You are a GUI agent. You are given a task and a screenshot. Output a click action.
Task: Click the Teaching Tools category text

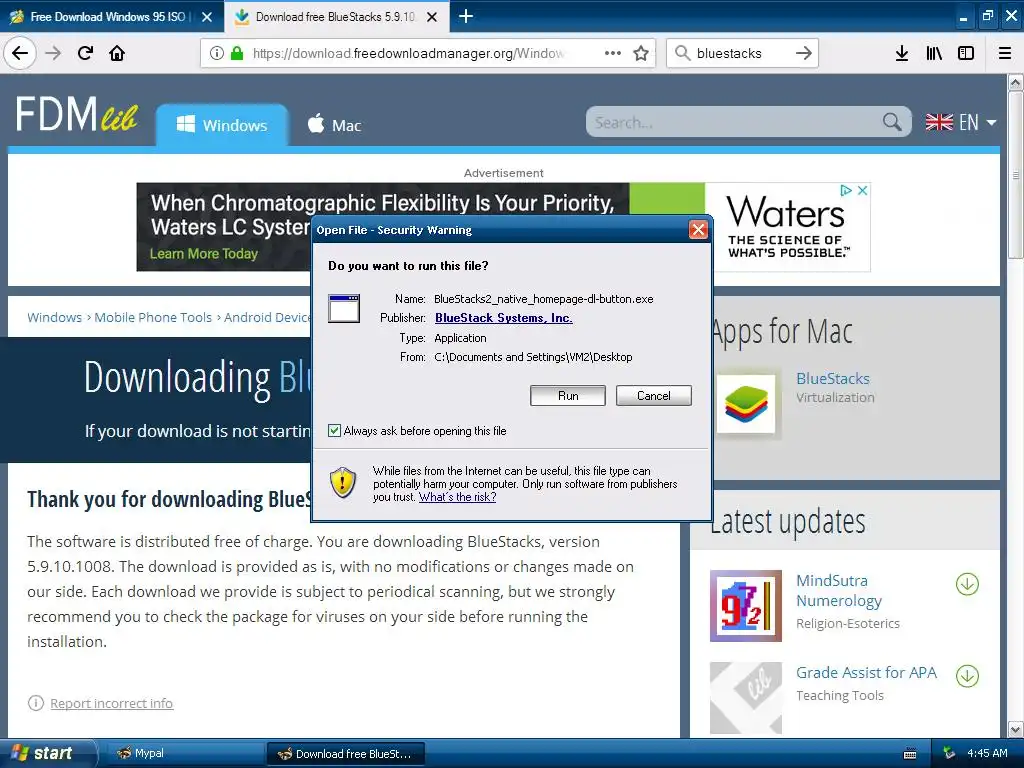coord(840,696)
